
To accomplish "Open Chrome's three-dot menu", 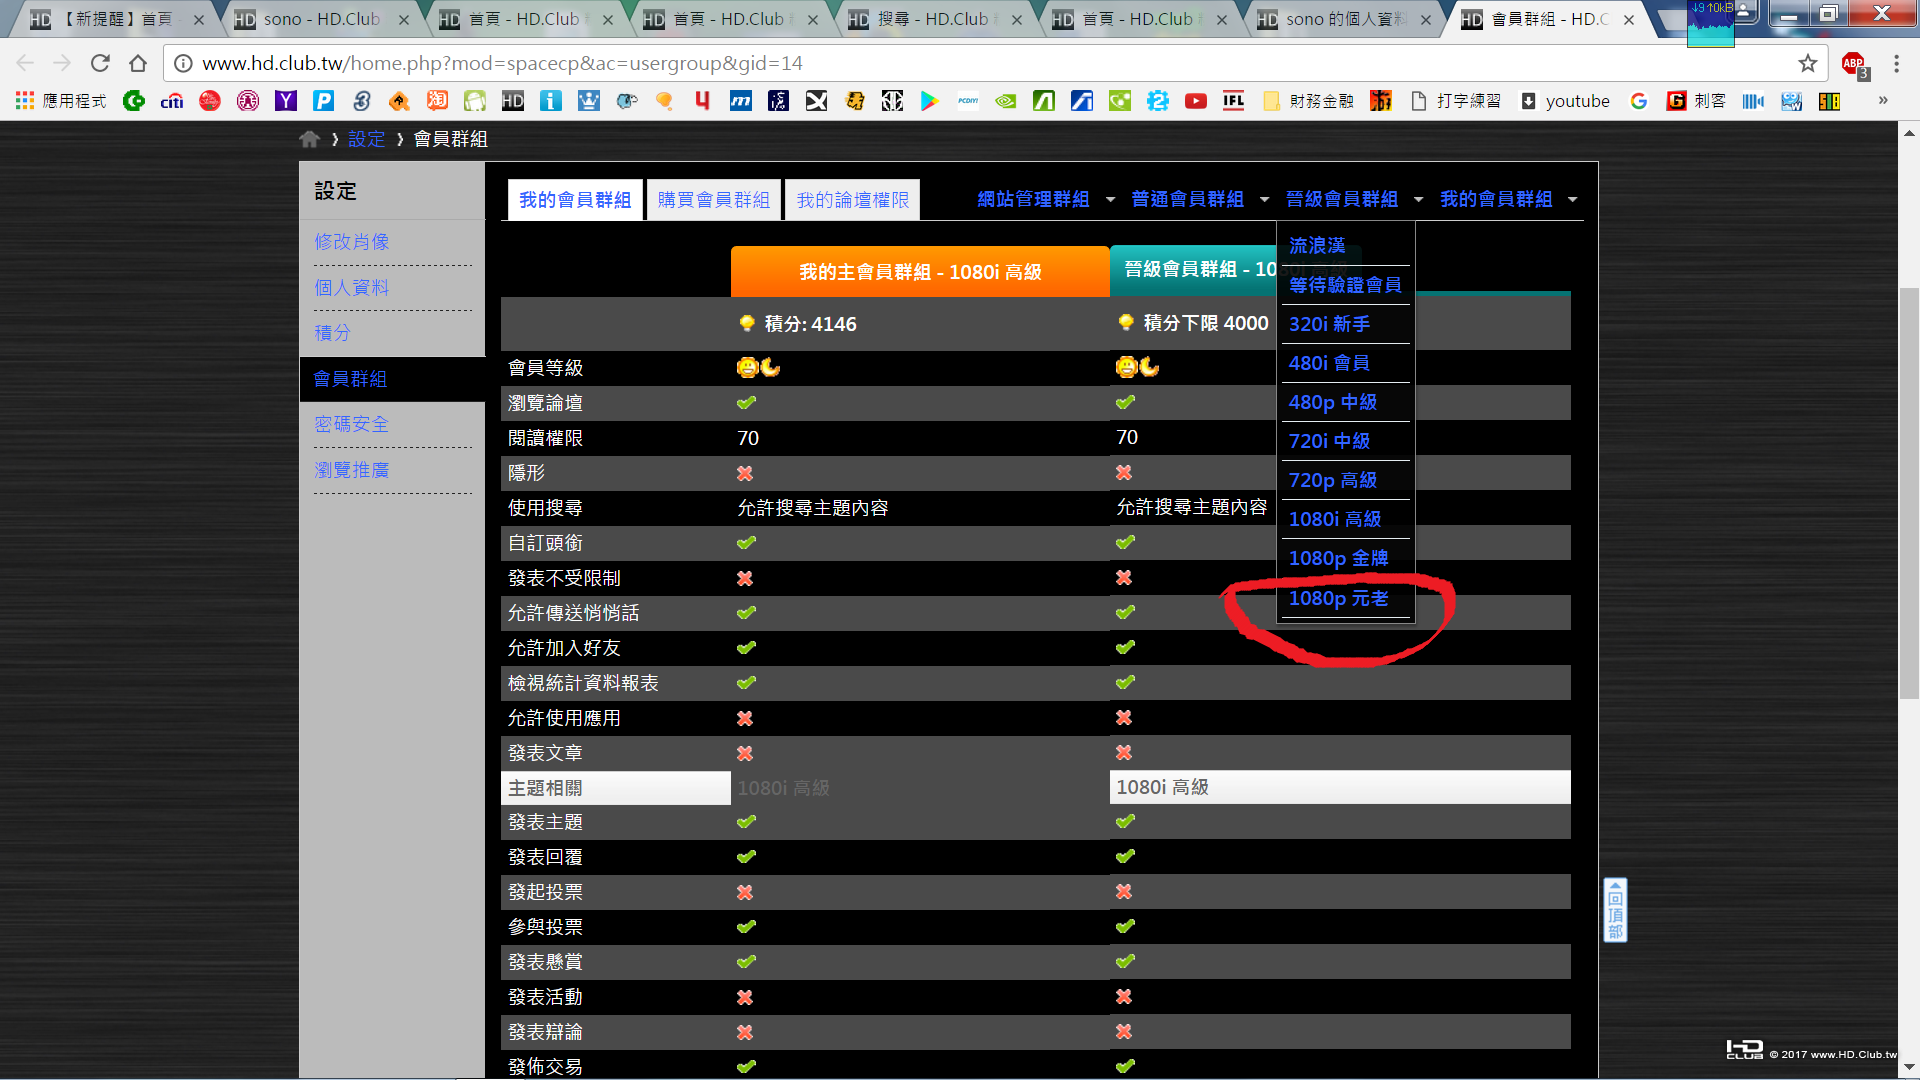I will 1896,63.
